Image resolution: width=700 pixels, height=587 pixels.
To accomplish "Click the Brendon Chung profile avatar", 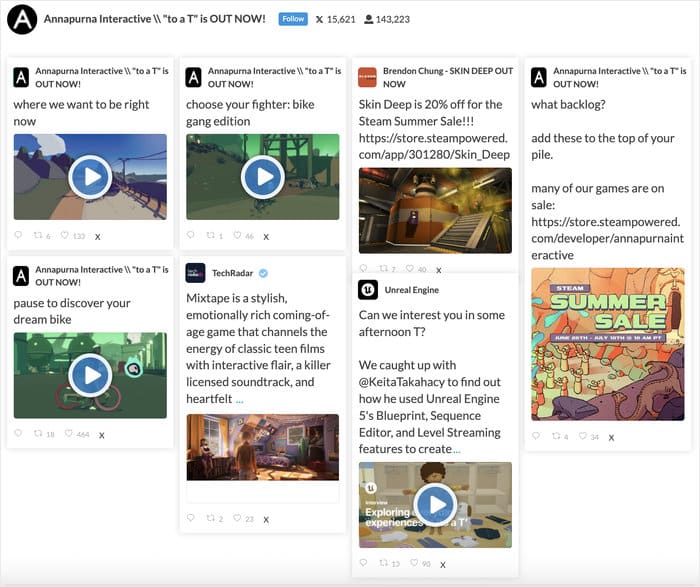I will point(367,77).
